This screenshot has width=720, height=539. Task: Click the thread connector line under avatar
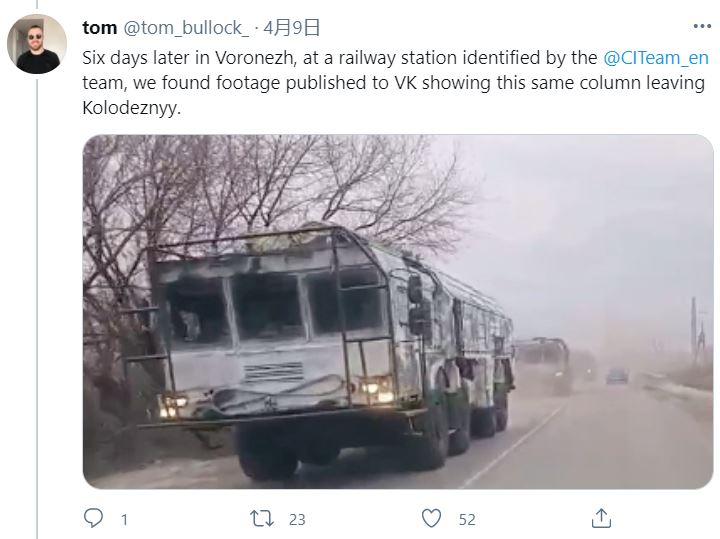click(37, 308)
